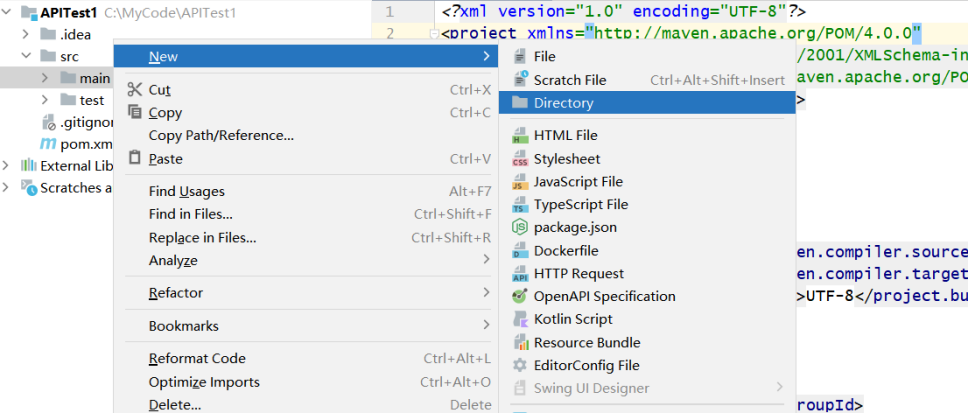Expand the test folder node
The width and height of the screenshot is (969, 414).
(x=45, y=100)
